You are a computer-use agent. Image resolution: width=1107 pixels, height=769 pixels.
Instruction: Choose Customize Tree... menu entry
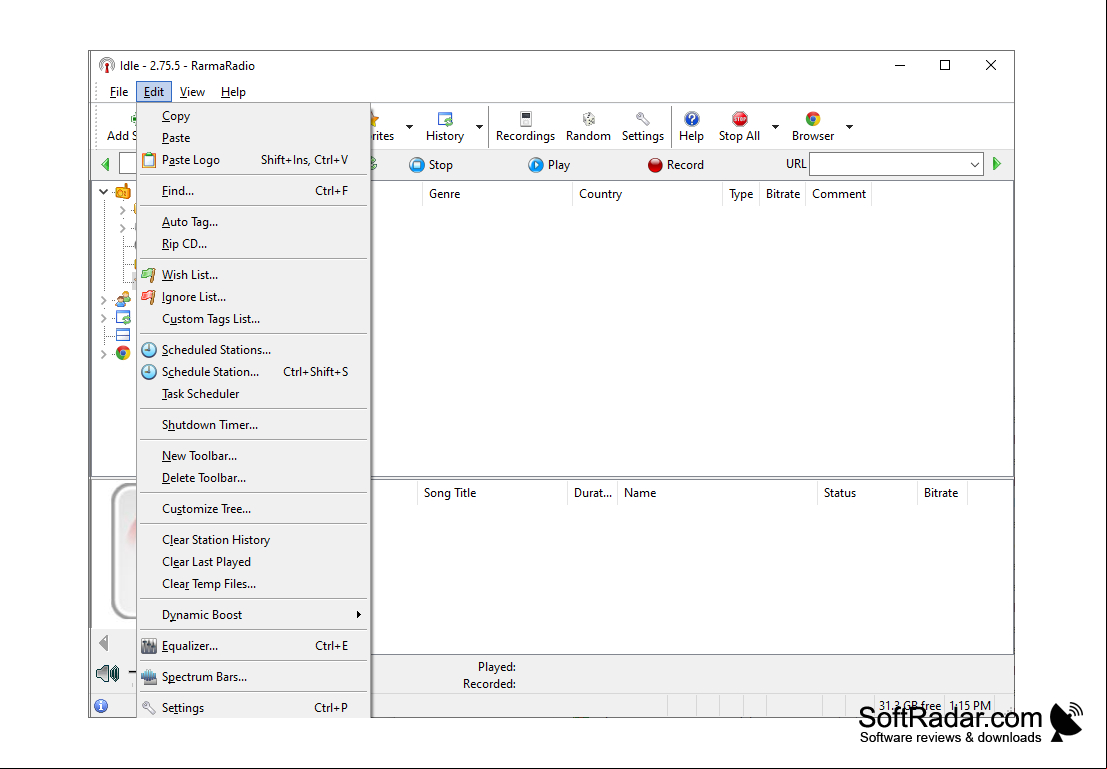pos(254,508)
